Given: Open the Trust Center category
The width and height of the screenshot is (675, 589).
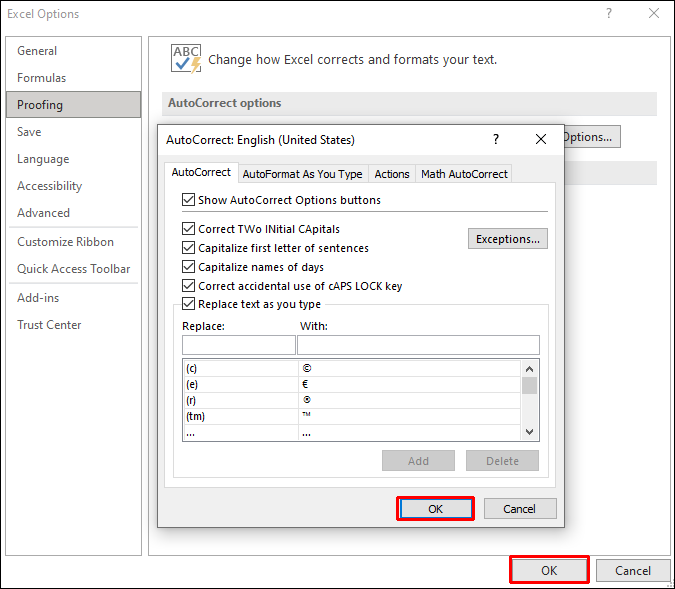Looking at the screenshot, I should pyautogui.click(x=73, y=325).
